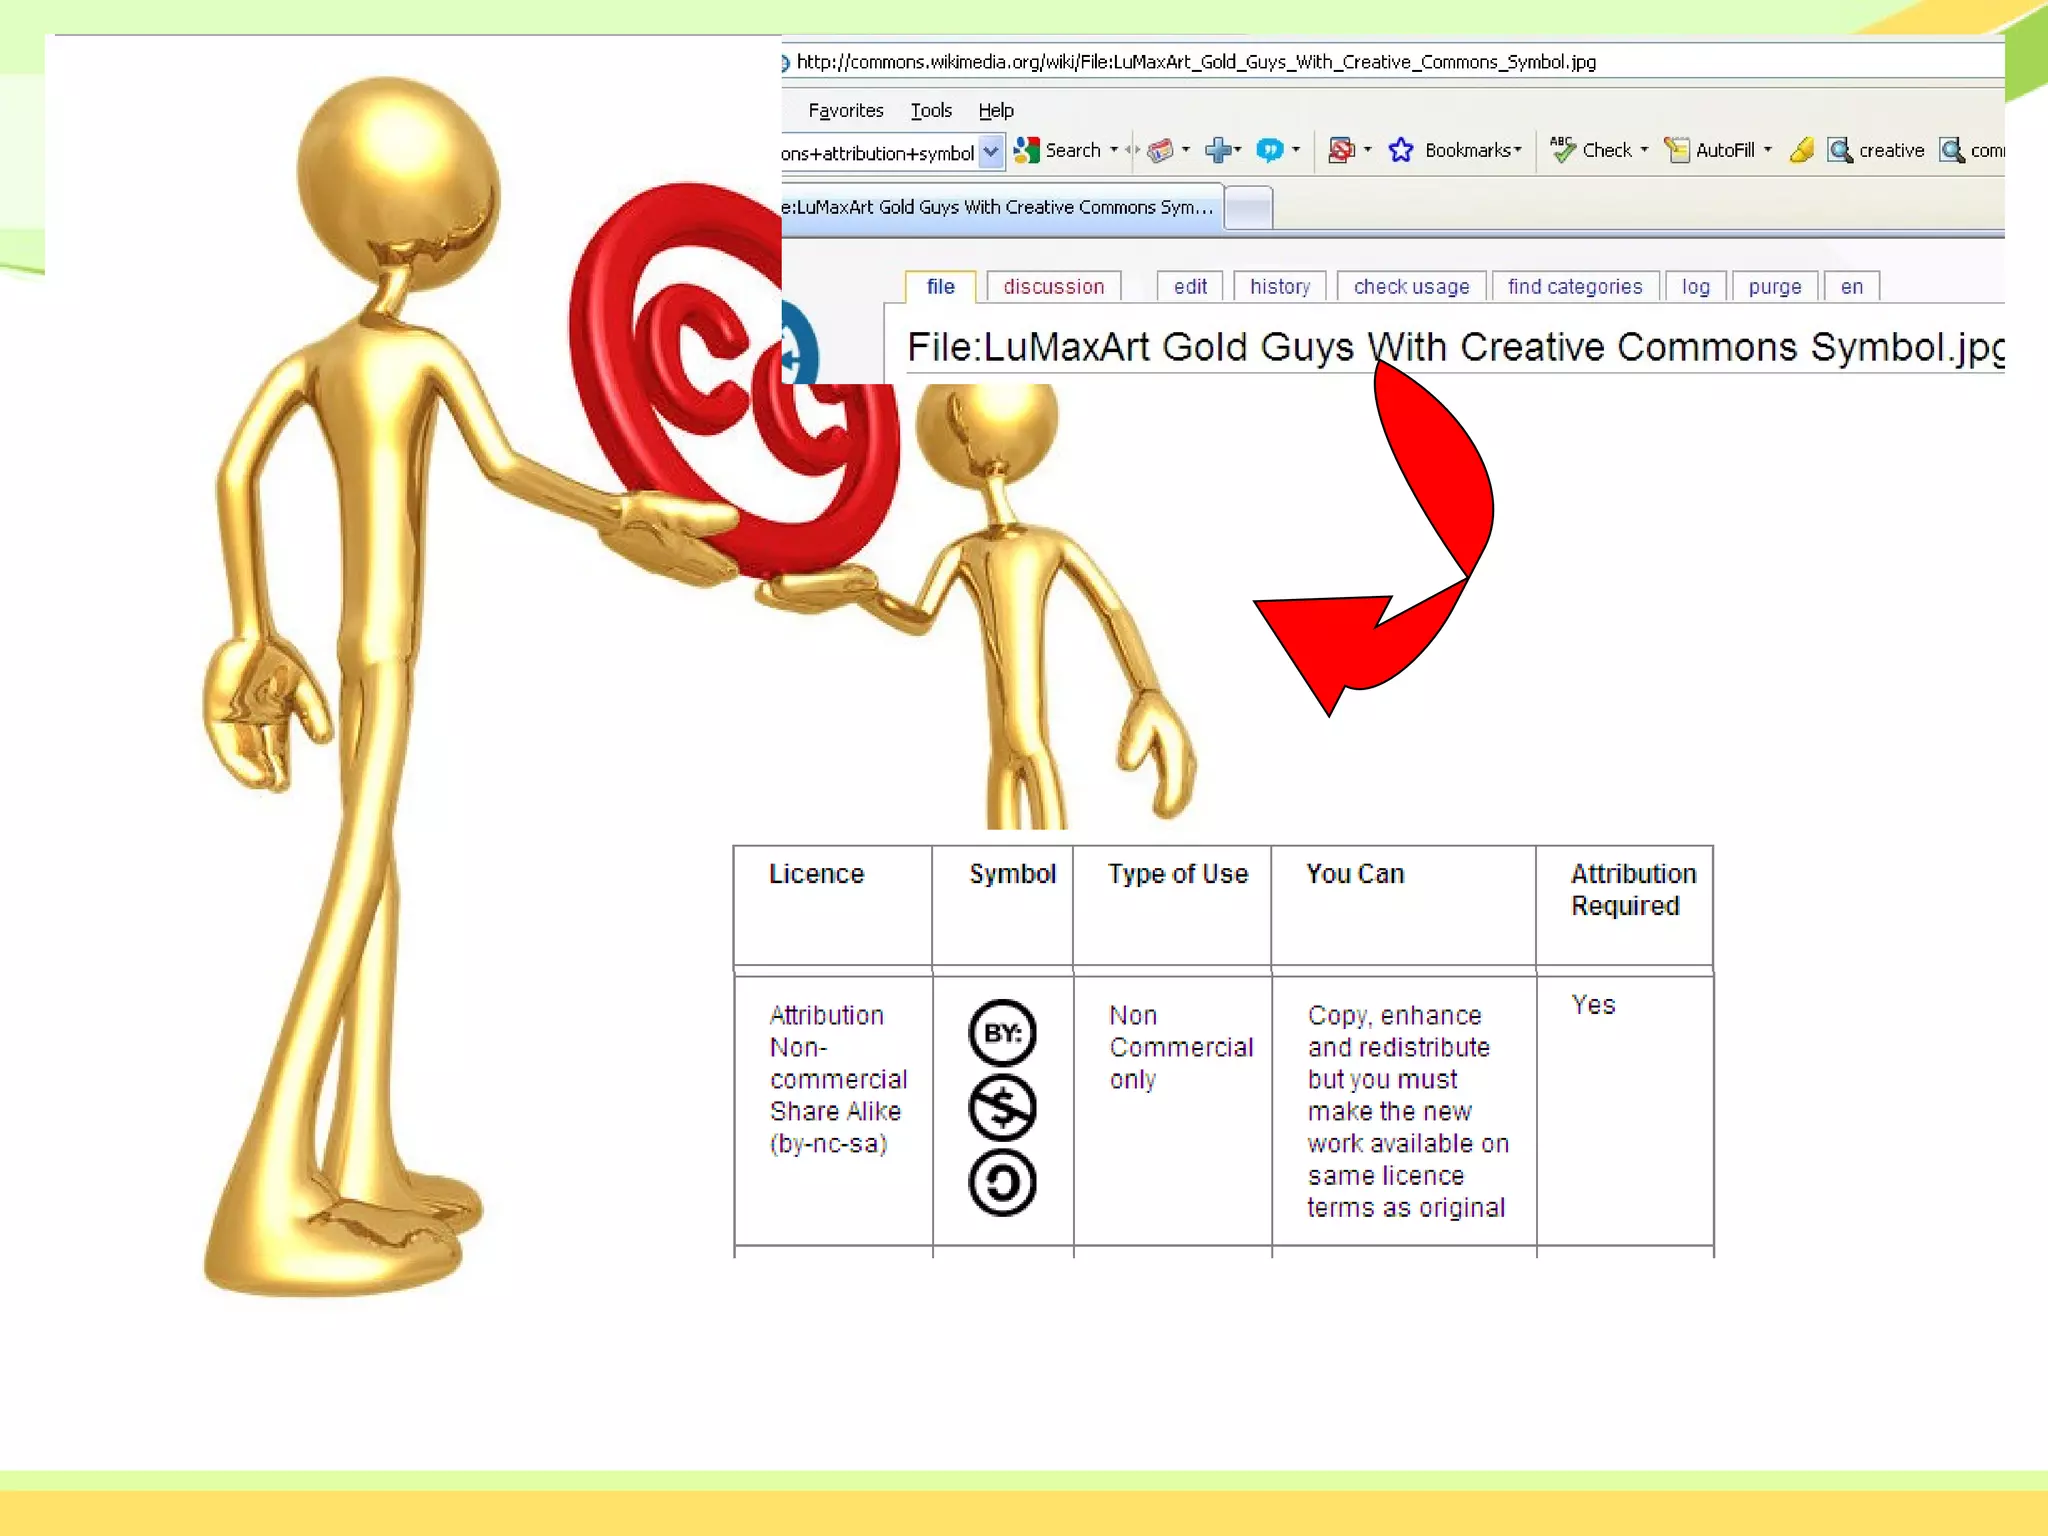
Task: Open the Bookmarks dropdown arrow
Action: coord(1518,150)
